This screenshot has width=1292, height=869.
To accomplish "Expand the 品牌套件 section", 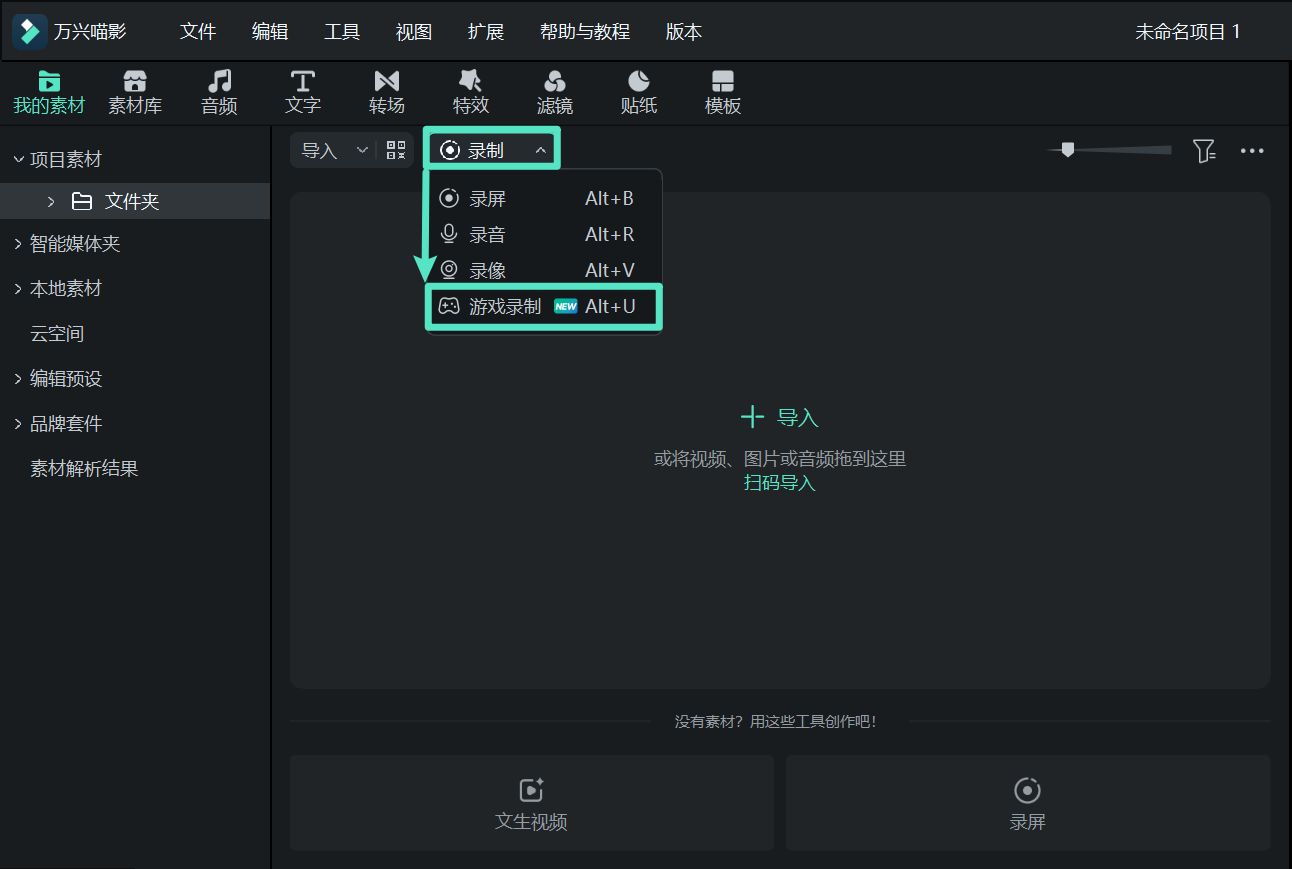I will (17, 424).
